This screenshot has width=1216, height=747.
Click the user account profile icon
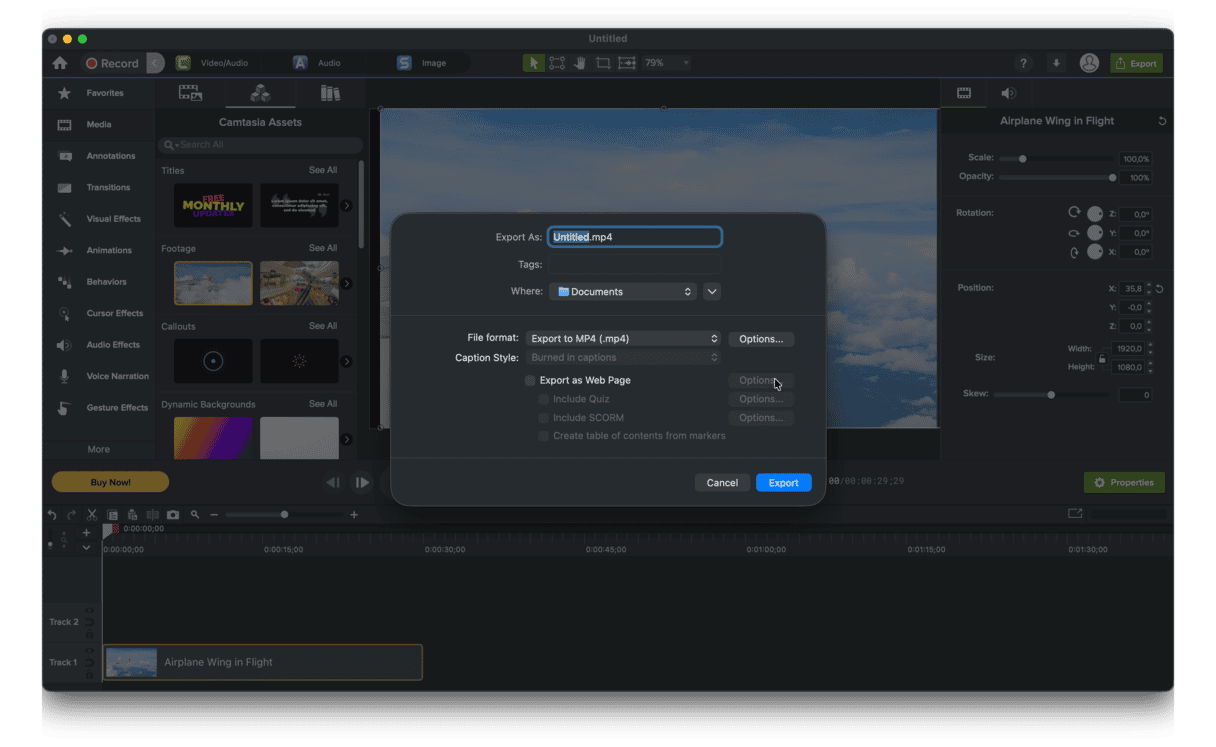tap(1089, 63)
